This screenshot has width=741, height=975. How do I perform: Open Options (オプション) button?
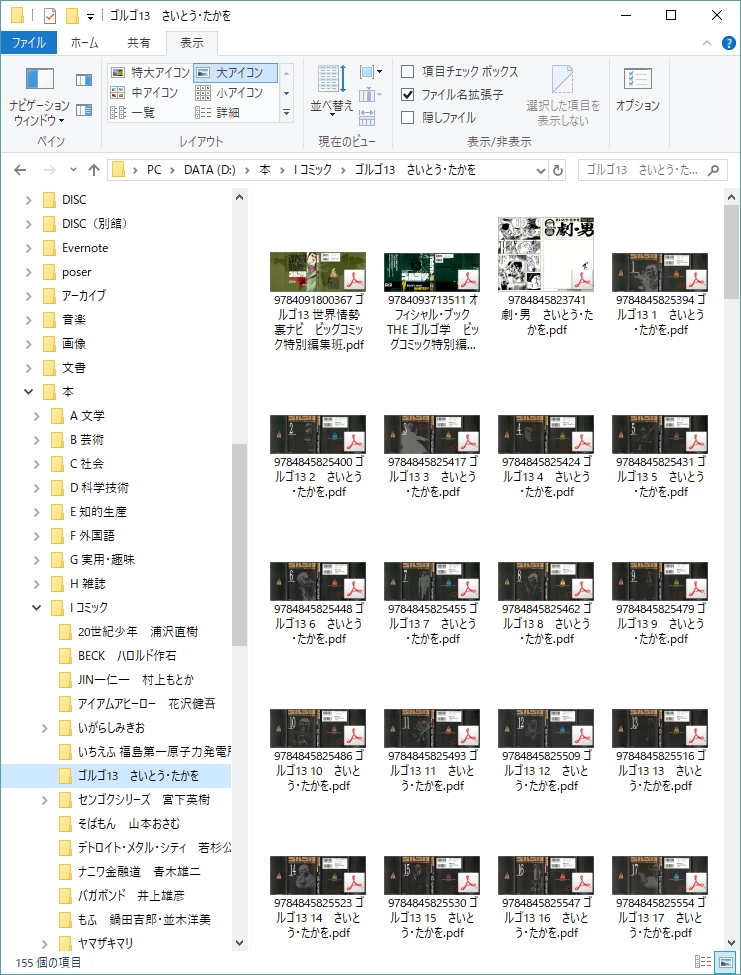coord(638,91)
